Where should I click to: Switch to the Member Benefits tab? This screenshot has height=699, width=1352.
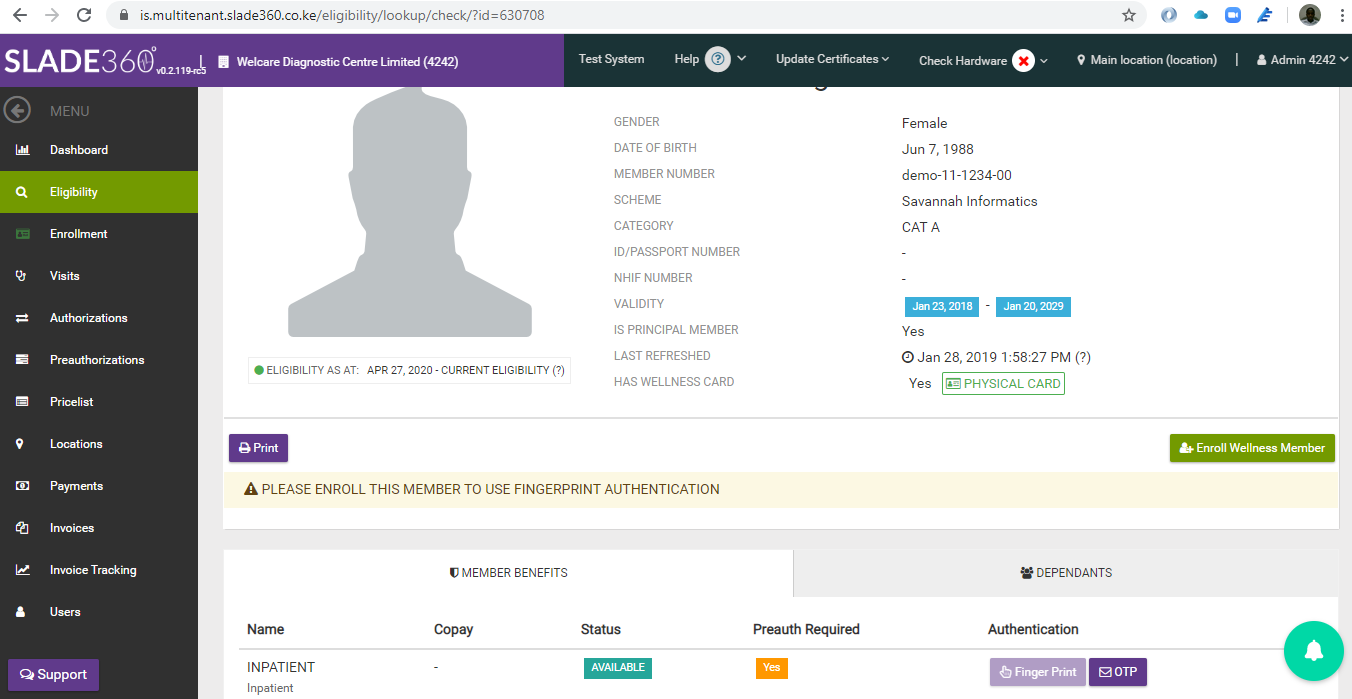click(x=508, y=573)
